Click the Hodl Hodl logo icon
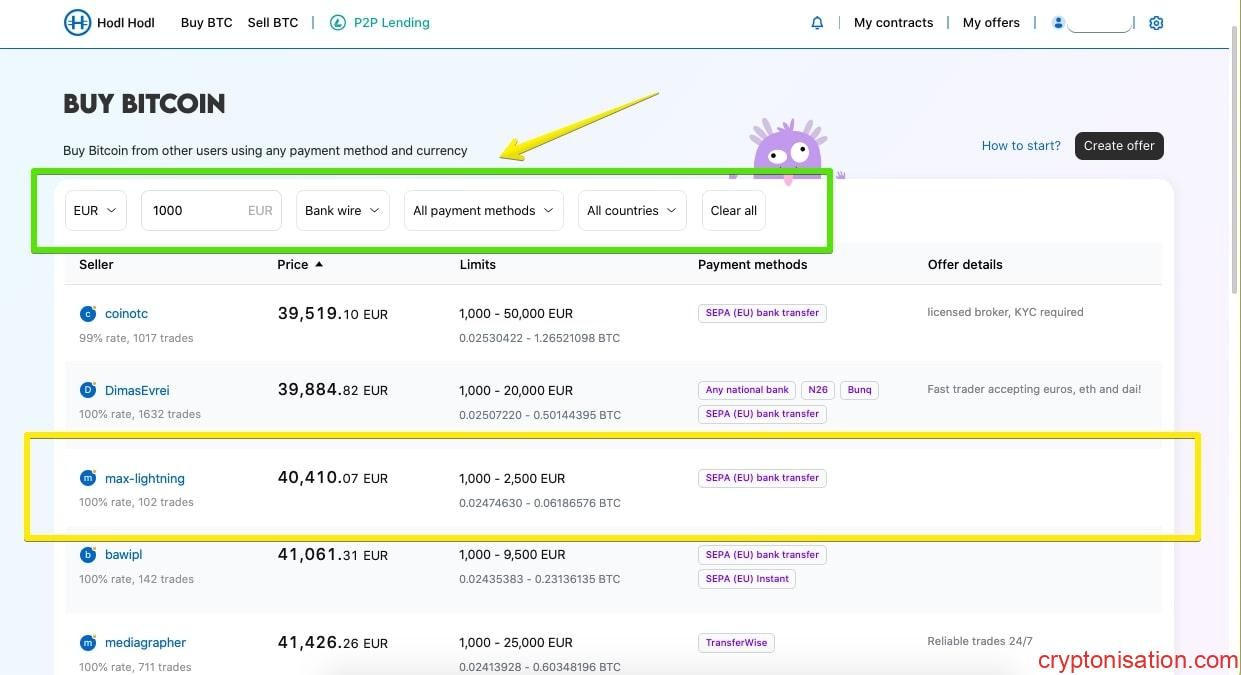Viewport: 1241px width, 675px height. click(77, 23)
